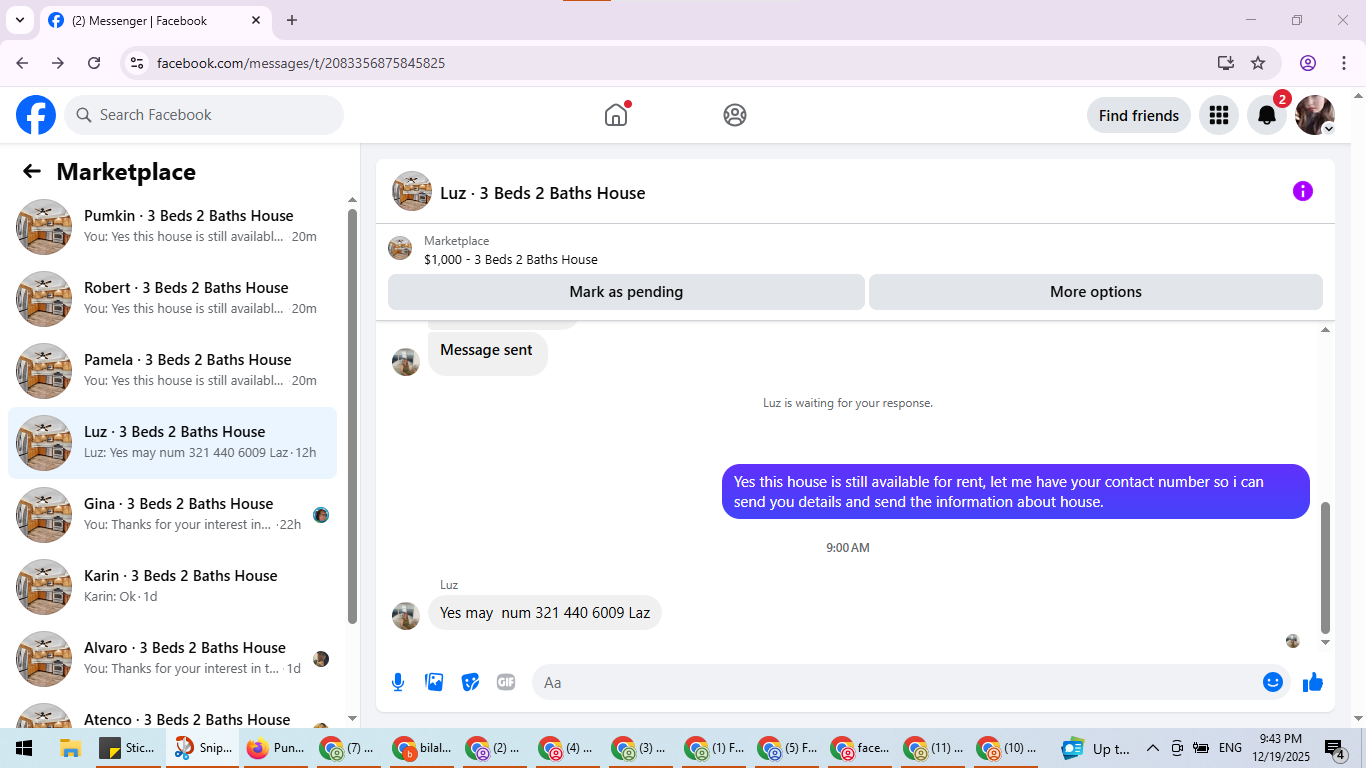The image size is (1366, 768).
Task: Click the install app icon in address bar
Action: (1226, 63)
